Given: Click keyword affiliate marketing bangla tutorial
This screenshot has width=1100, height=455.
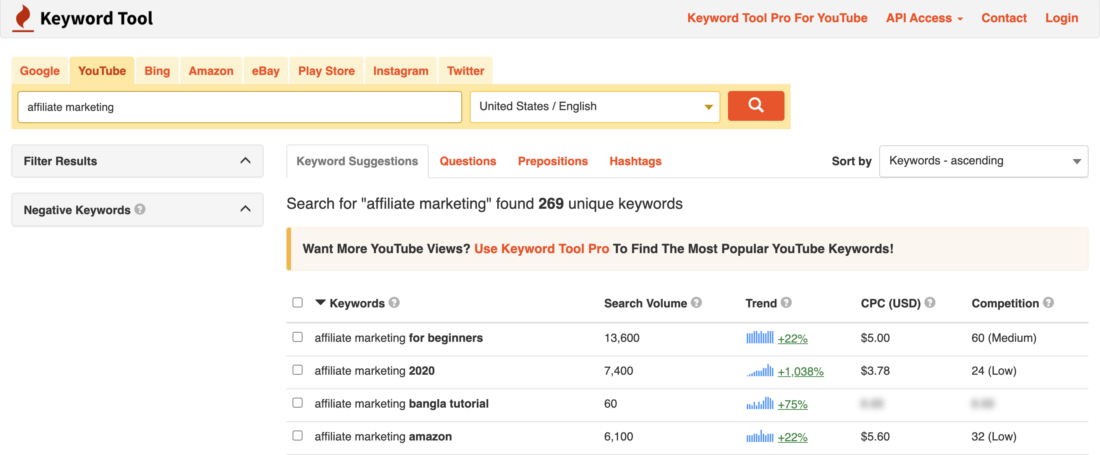Looking at the screenshot, I should pyautogui.click(x=401, y=404).
